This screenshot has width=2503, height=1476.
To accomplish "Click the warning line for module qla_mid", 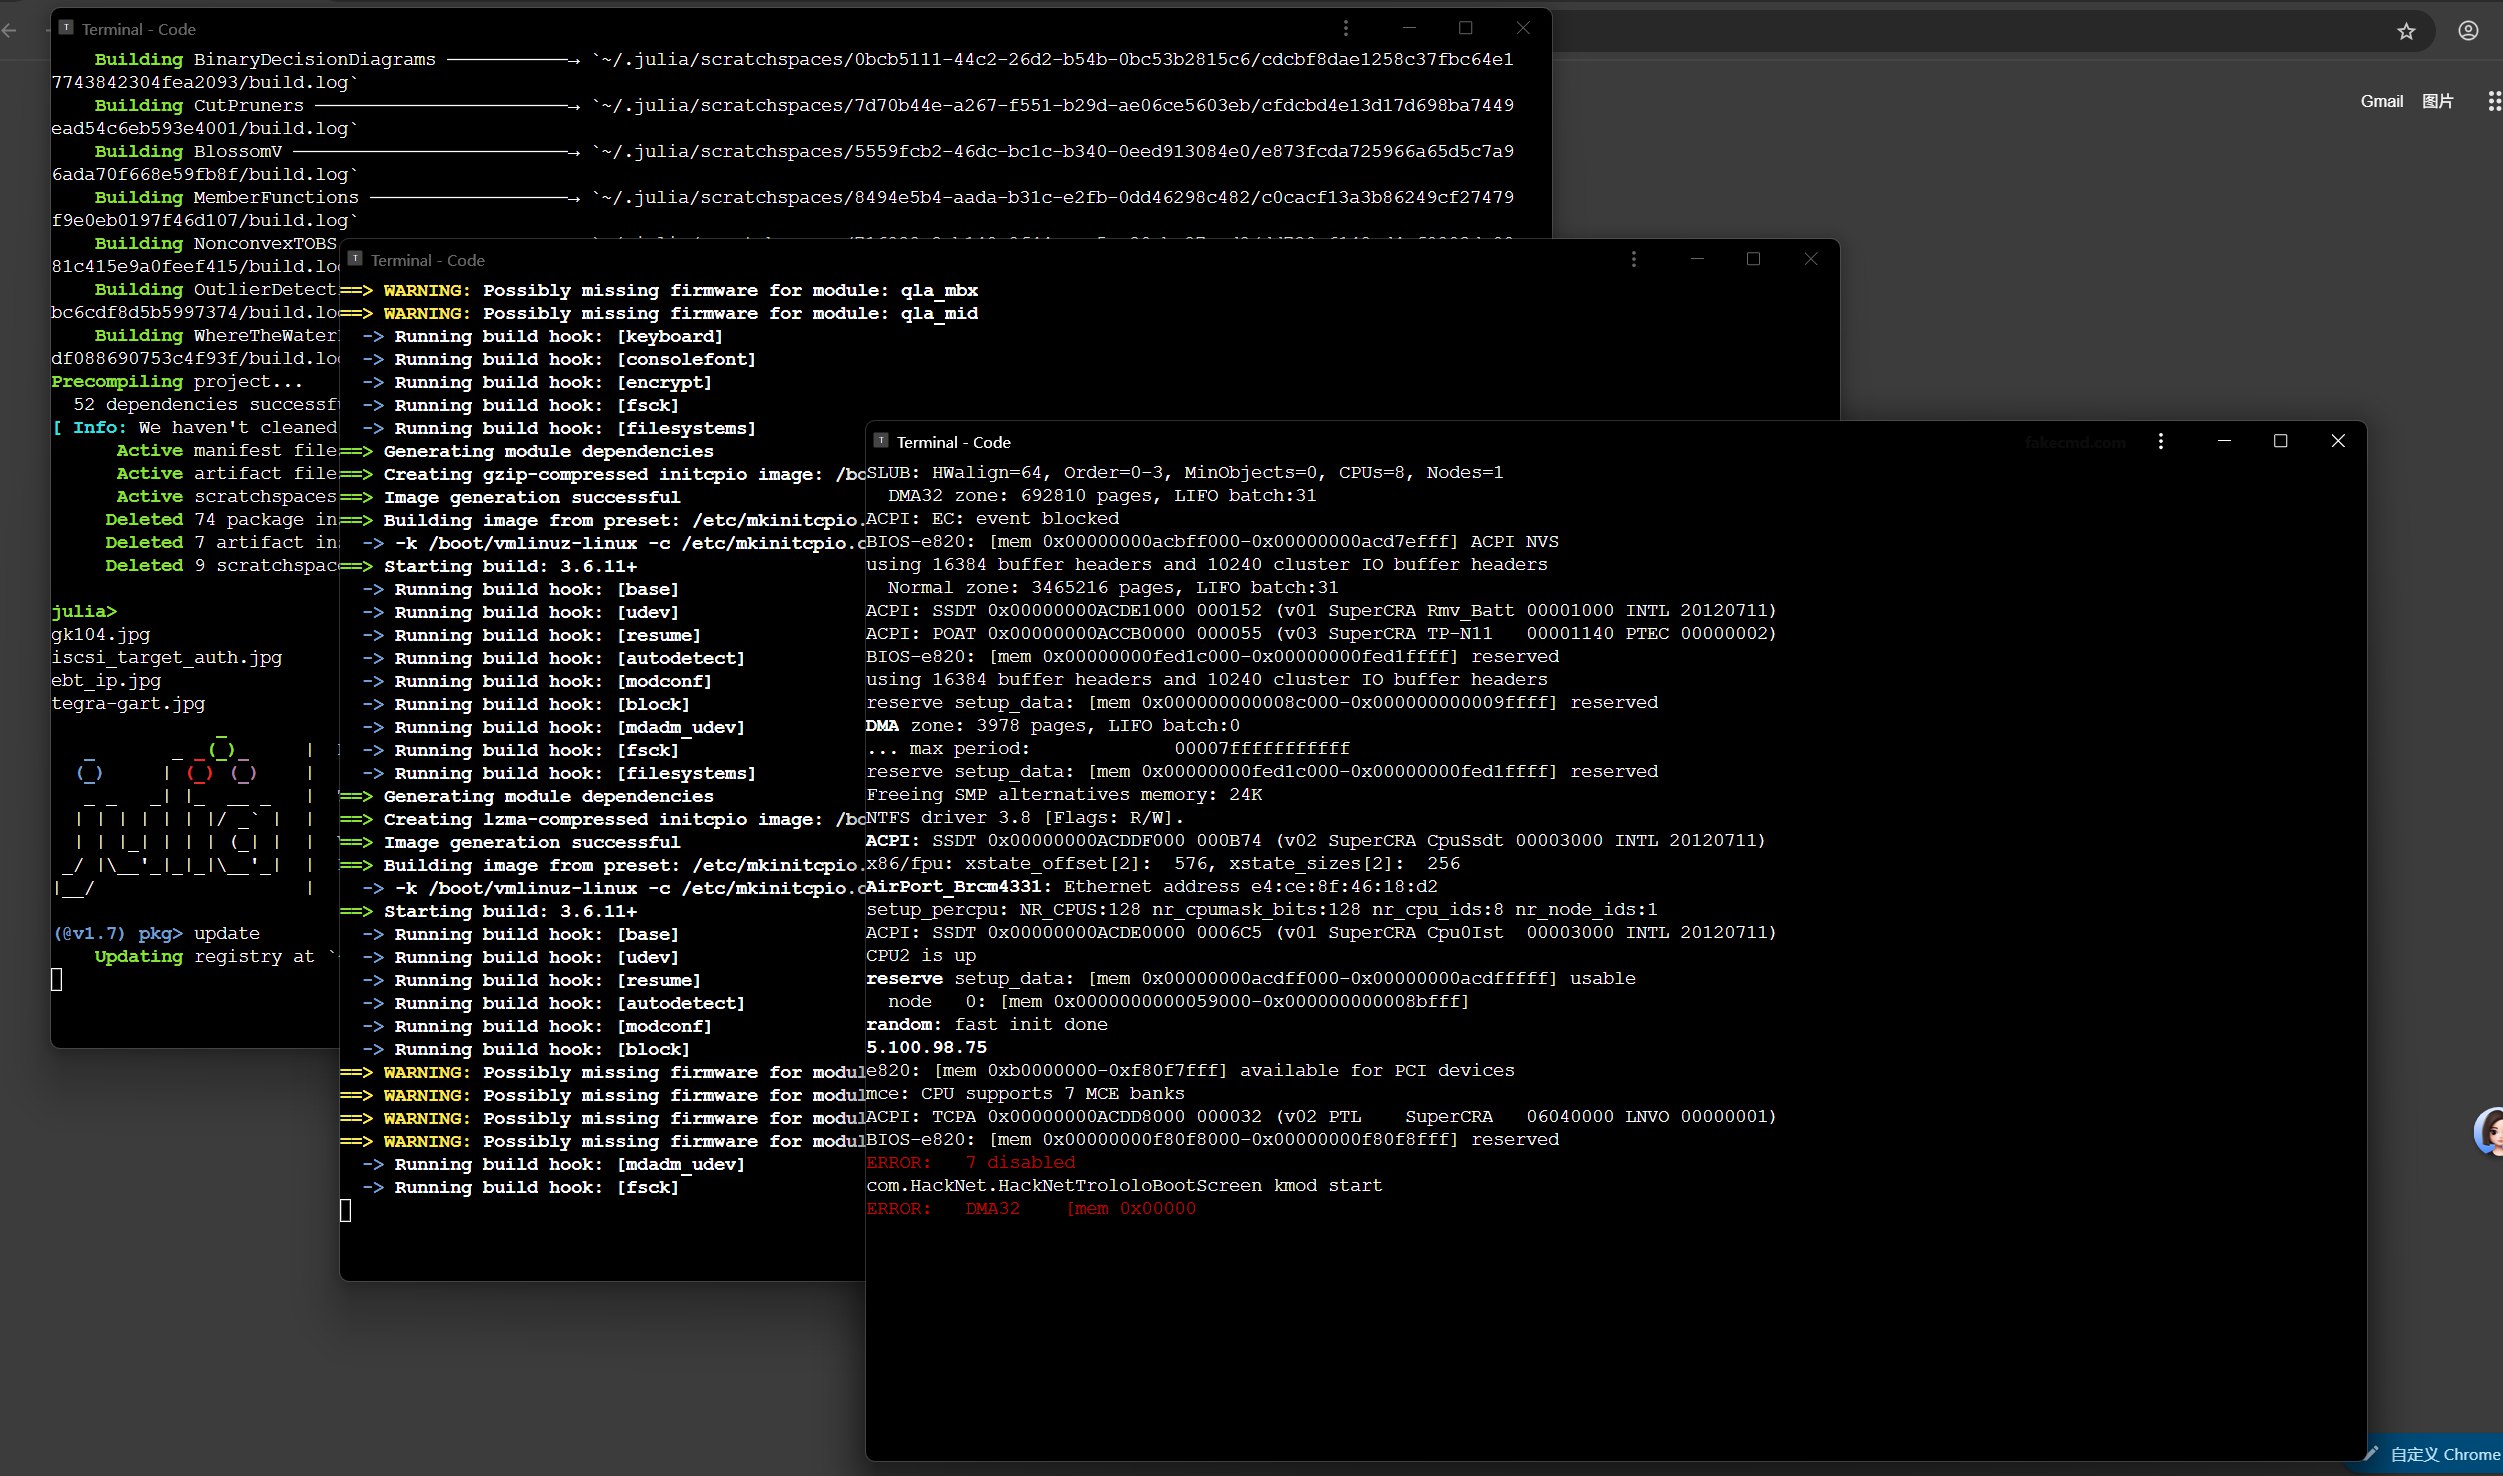I will 659,313.
